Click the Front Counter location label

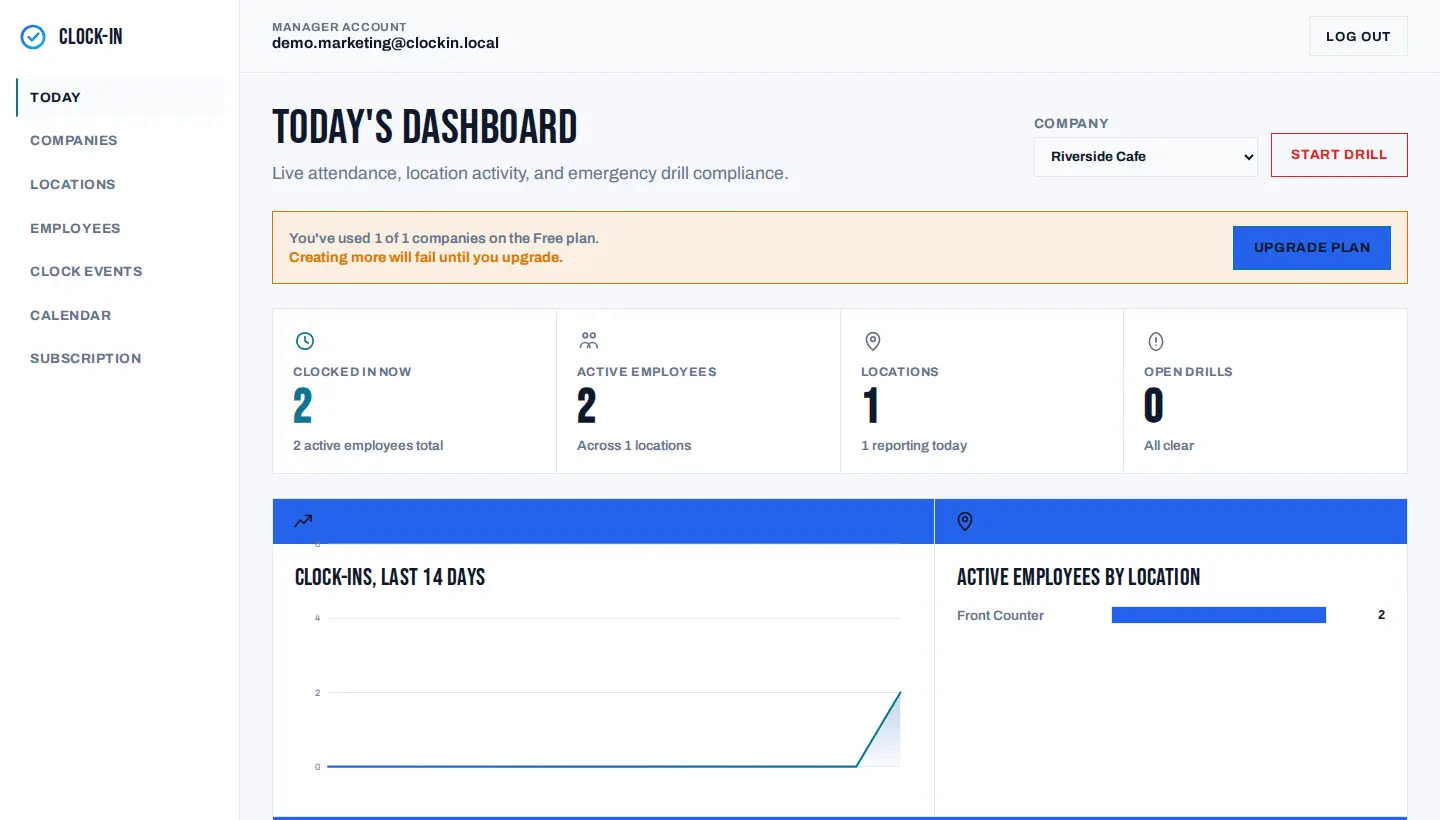pyautogui.click(x=1000, y=615)
